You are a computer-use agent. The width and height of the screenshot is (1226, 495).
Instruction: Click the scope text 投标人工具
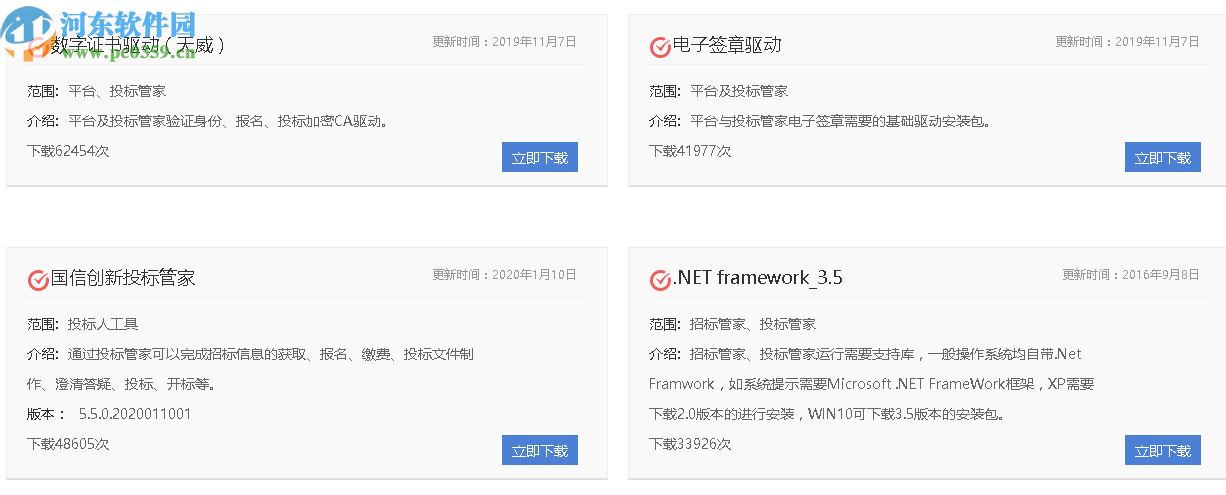(103, 324)
